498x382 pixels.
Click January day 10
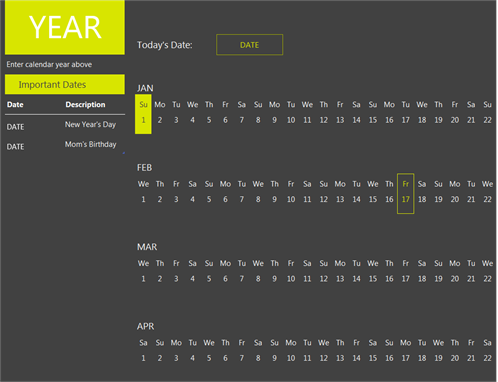(291, 120)
